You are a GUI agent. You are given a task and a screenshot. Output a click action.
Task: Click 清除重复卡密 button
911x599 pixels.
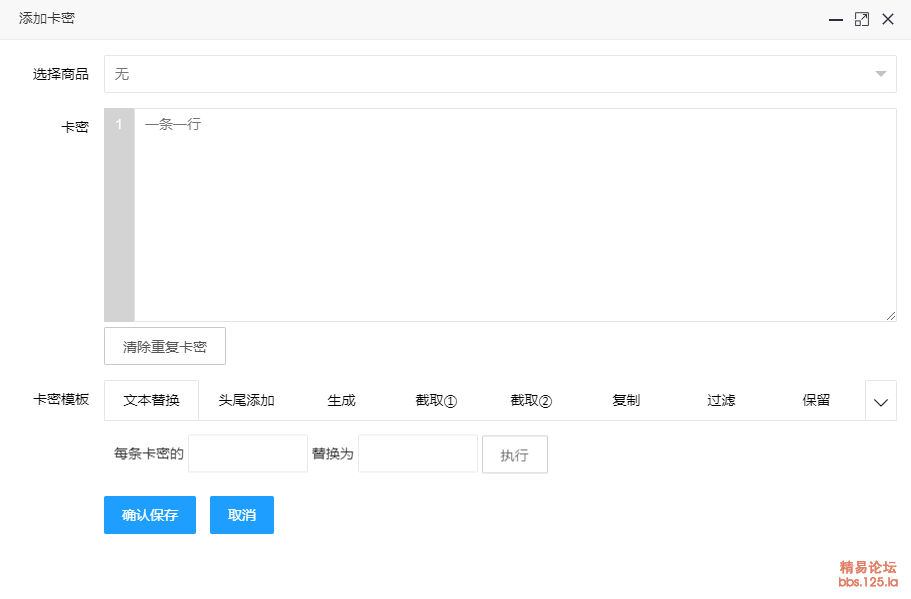[165, 347]
